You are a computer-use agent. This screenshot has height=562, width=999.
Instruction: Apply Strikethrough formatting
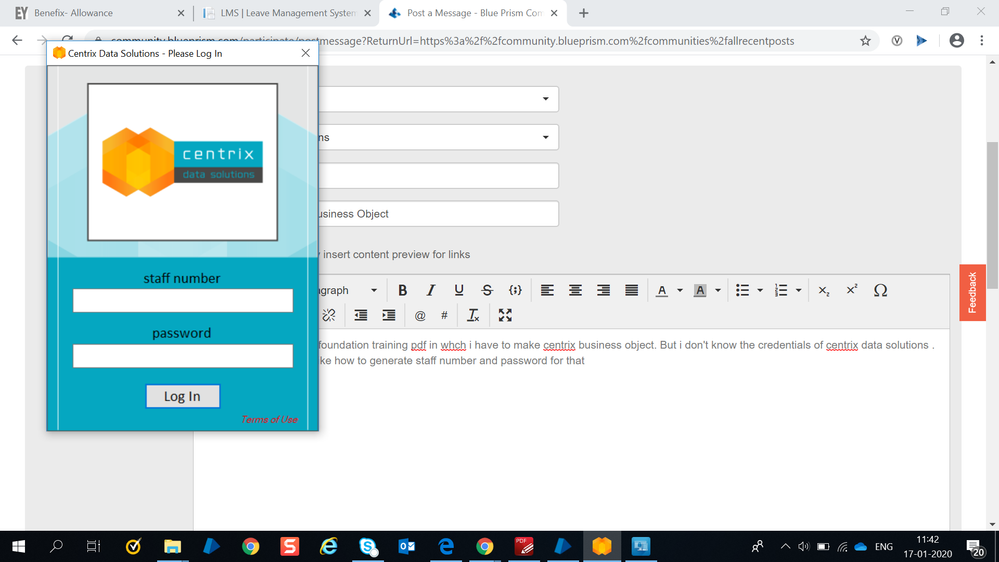pyautogui.click(x=487, y=291)
